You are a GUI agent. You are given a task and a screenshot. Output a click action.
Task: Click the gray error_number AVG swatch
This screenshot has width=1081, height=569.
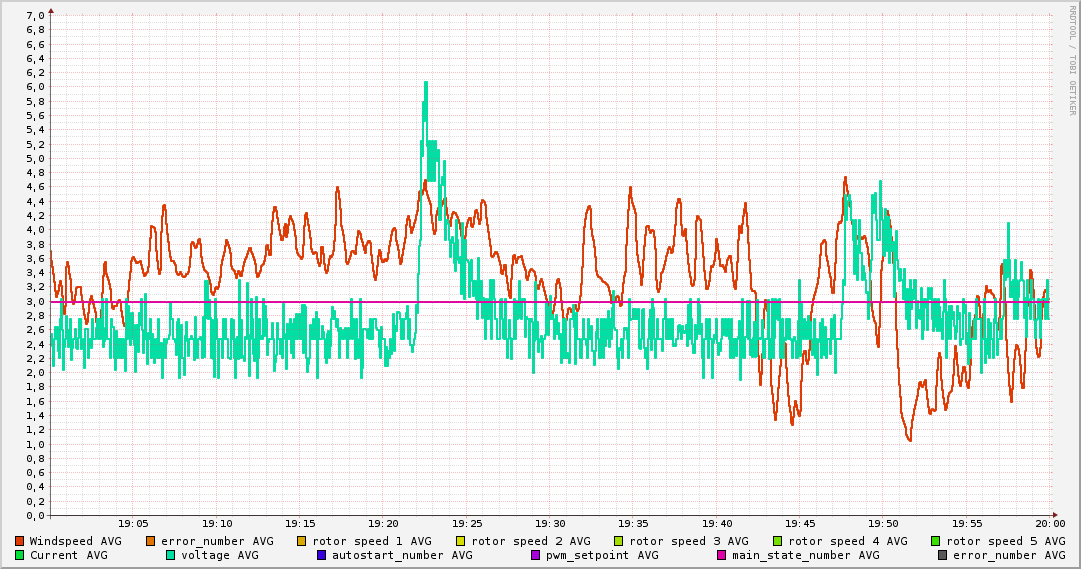coord(942,555)
